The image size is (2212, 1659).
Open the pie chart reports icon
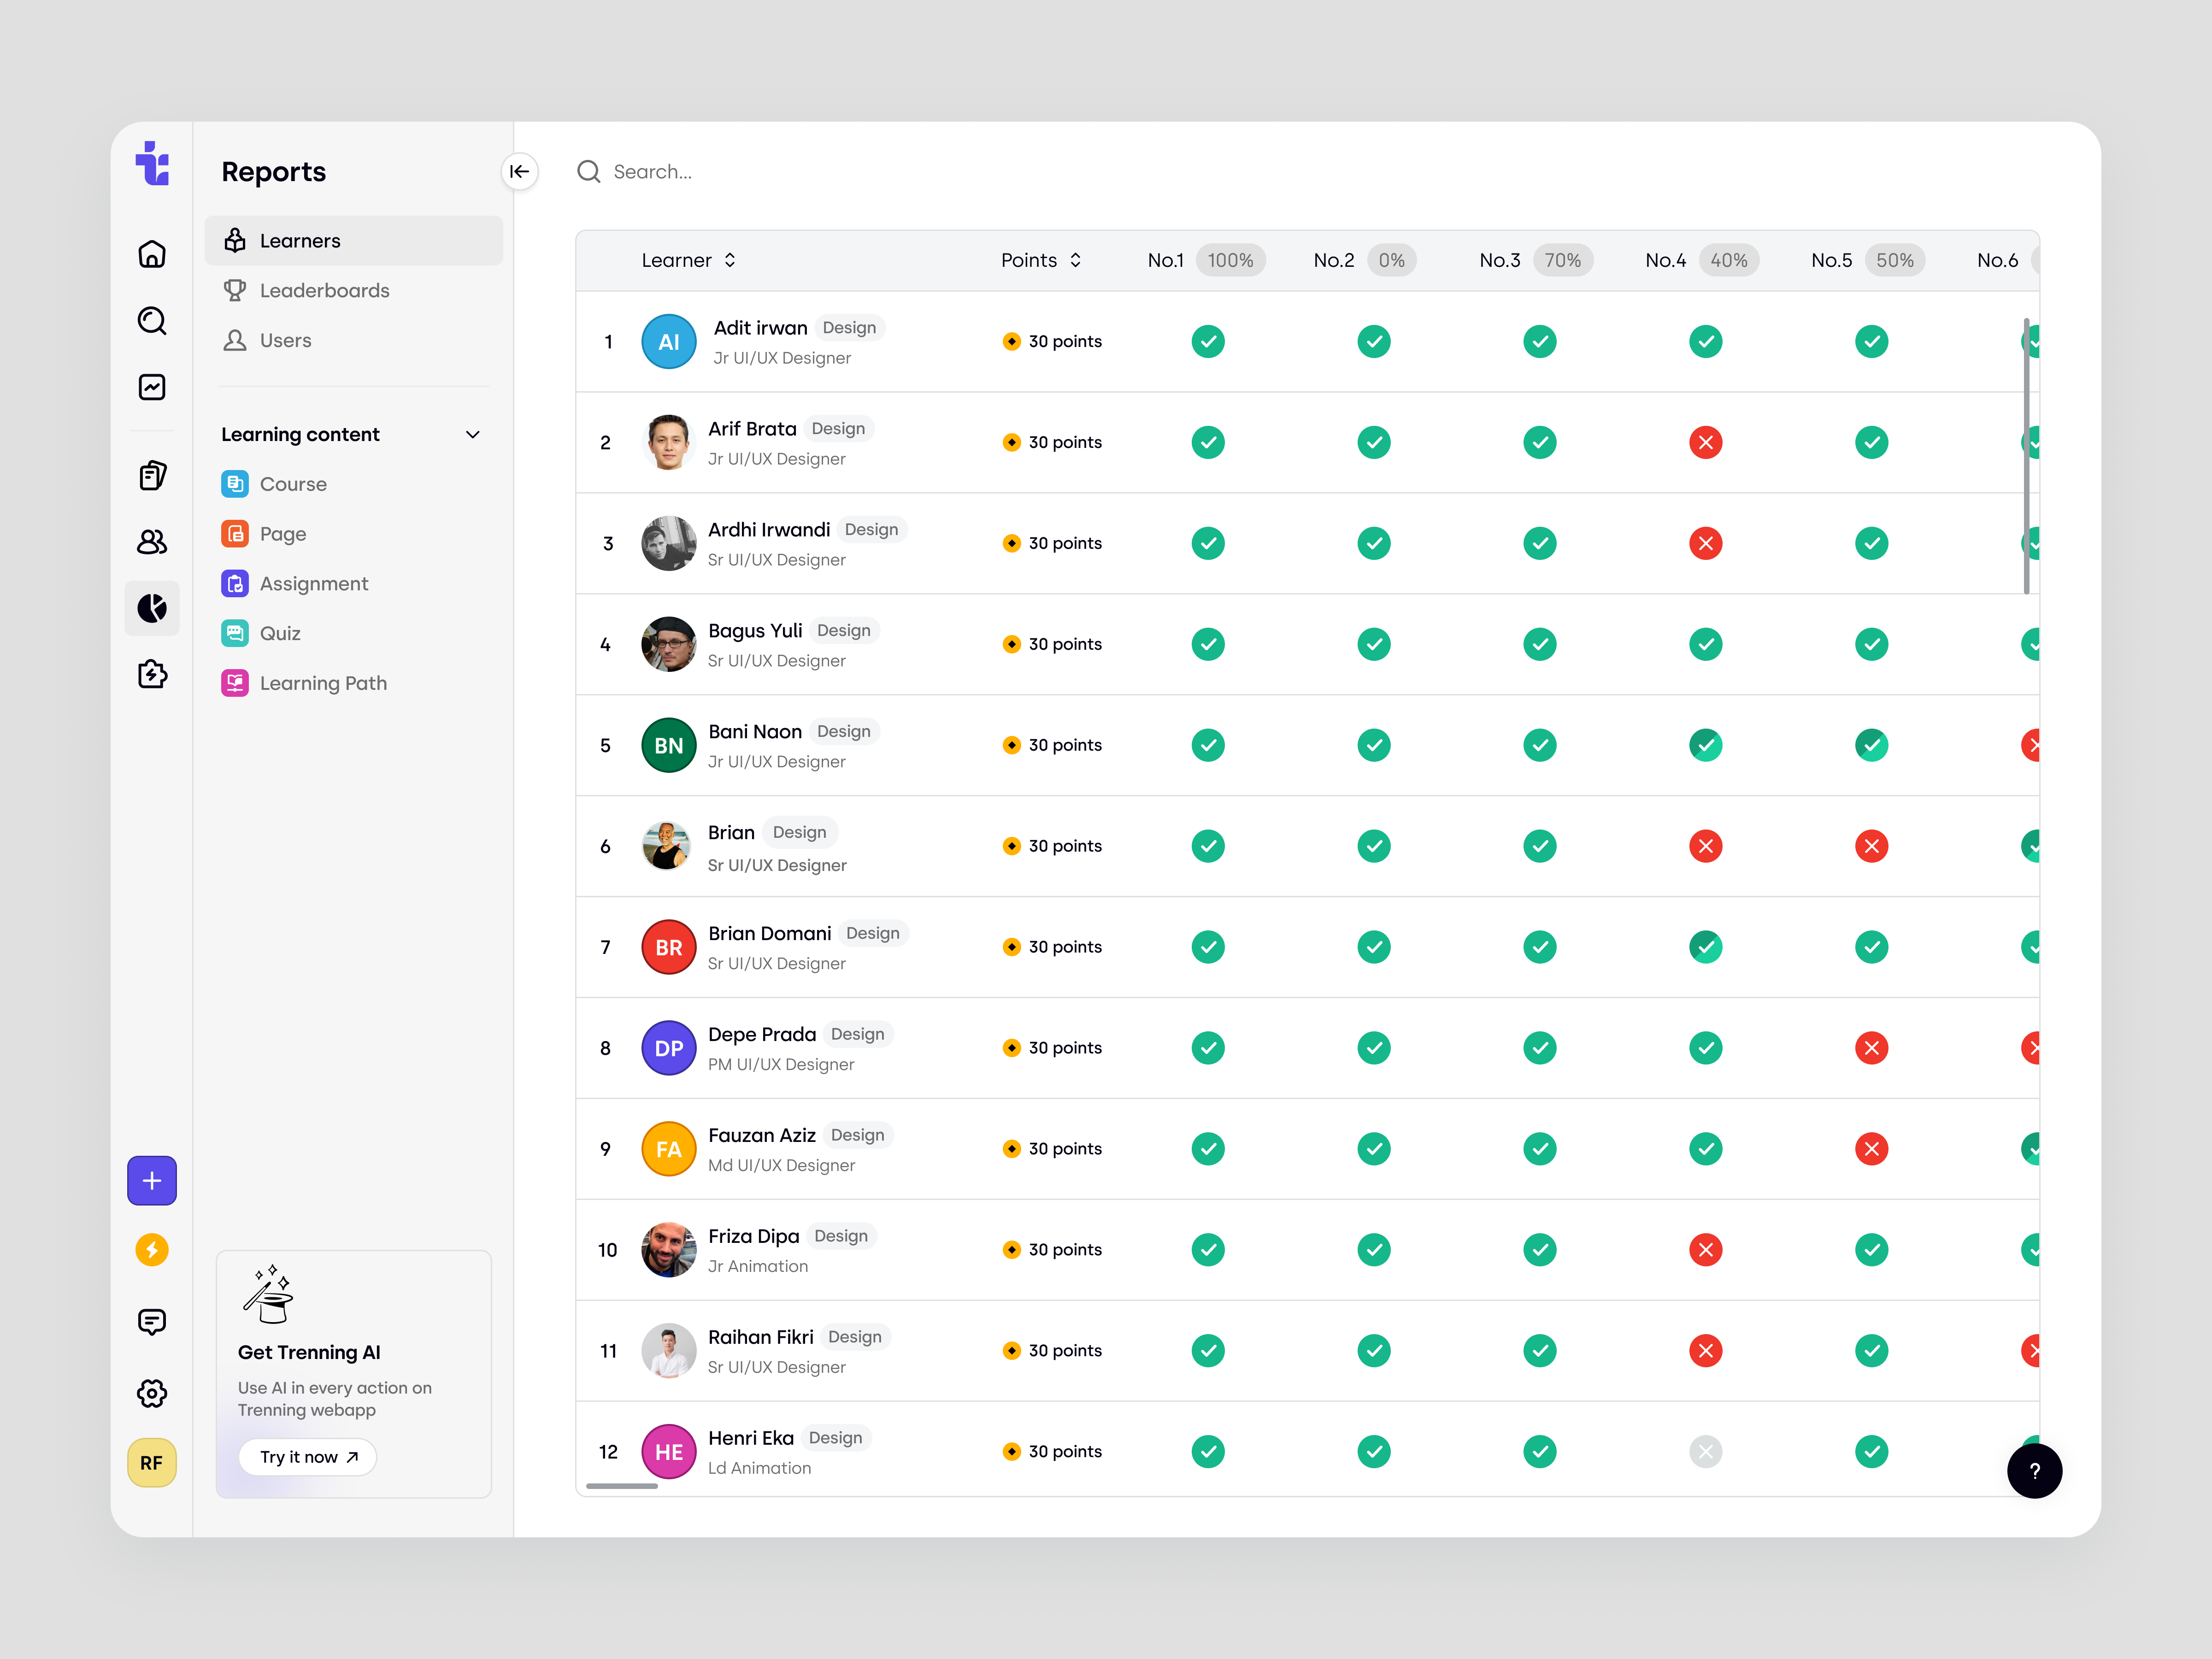tap(152, 608)
